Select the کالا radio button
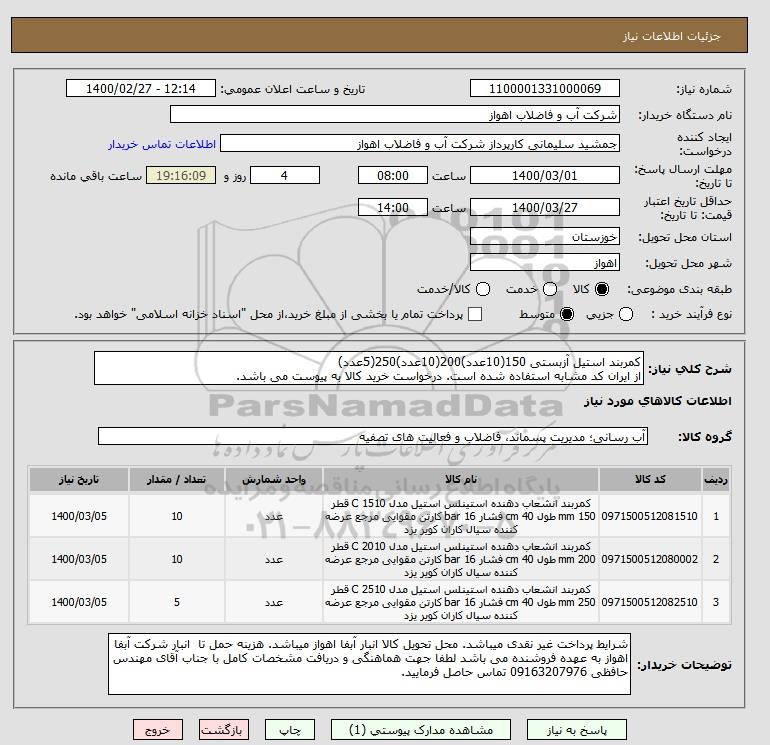The height and width of the screenshot is (745, 770). point(602,289)
